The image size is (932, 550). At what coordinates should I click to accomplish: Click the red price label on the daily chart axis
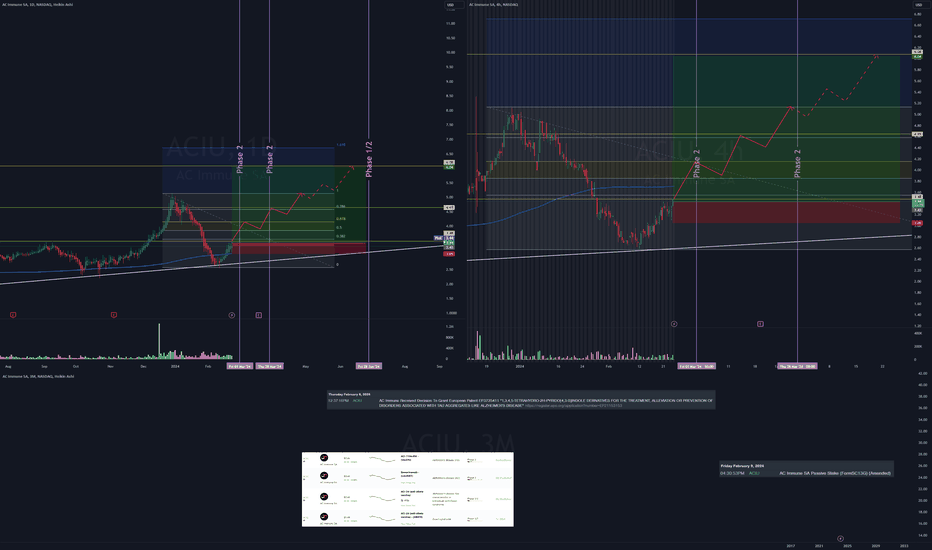click(x=449, y=254)
